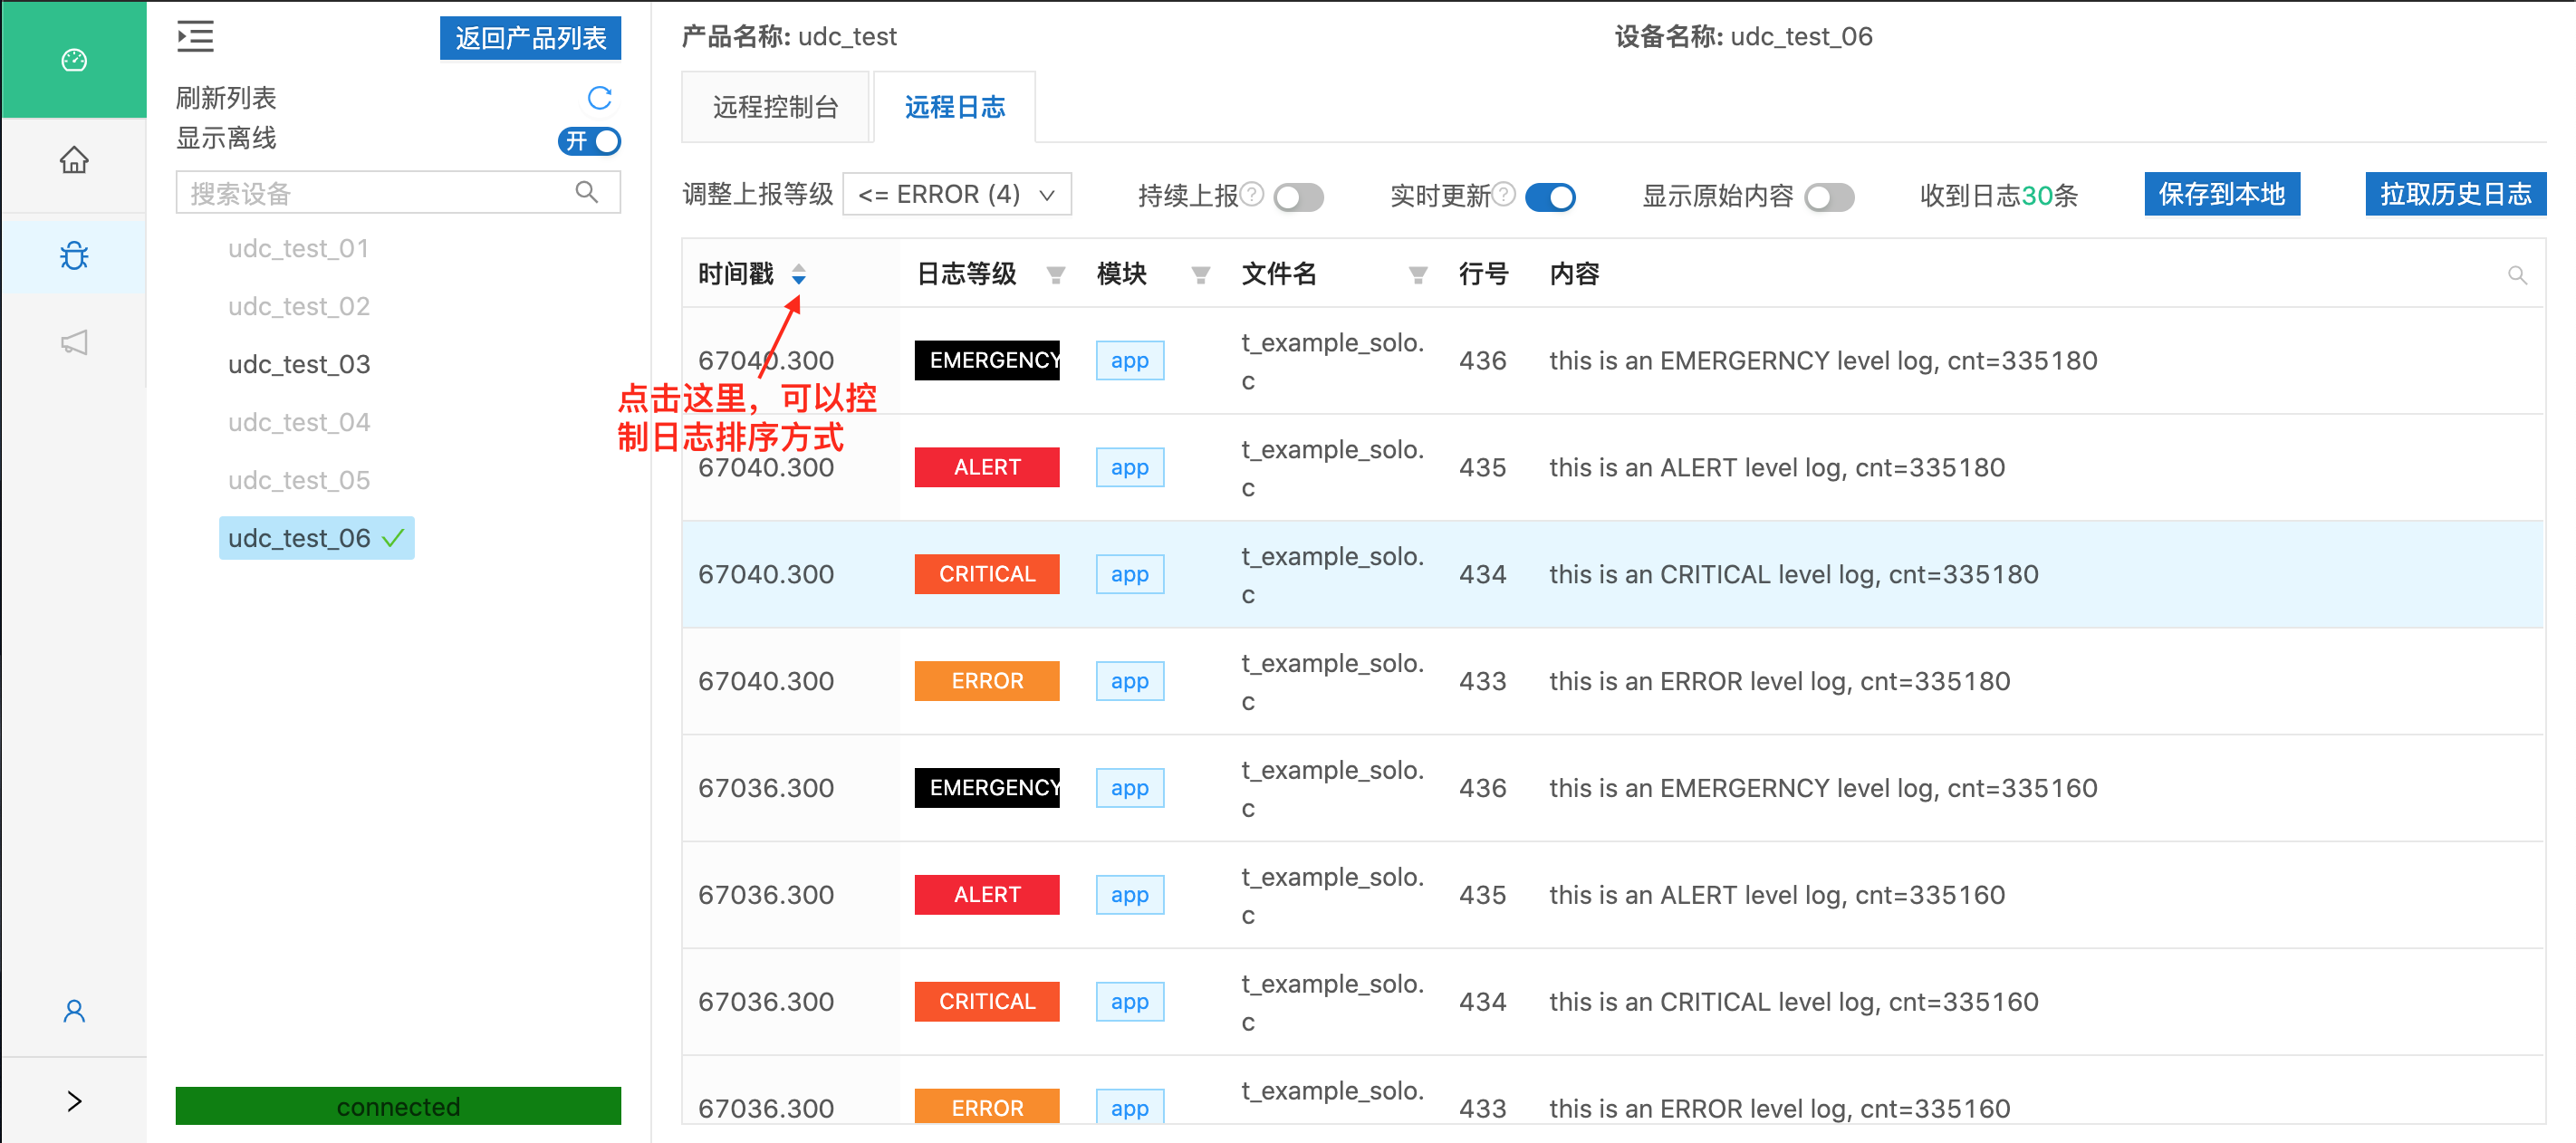
Task: Open the home icon in sidebar
Action: 74,160
